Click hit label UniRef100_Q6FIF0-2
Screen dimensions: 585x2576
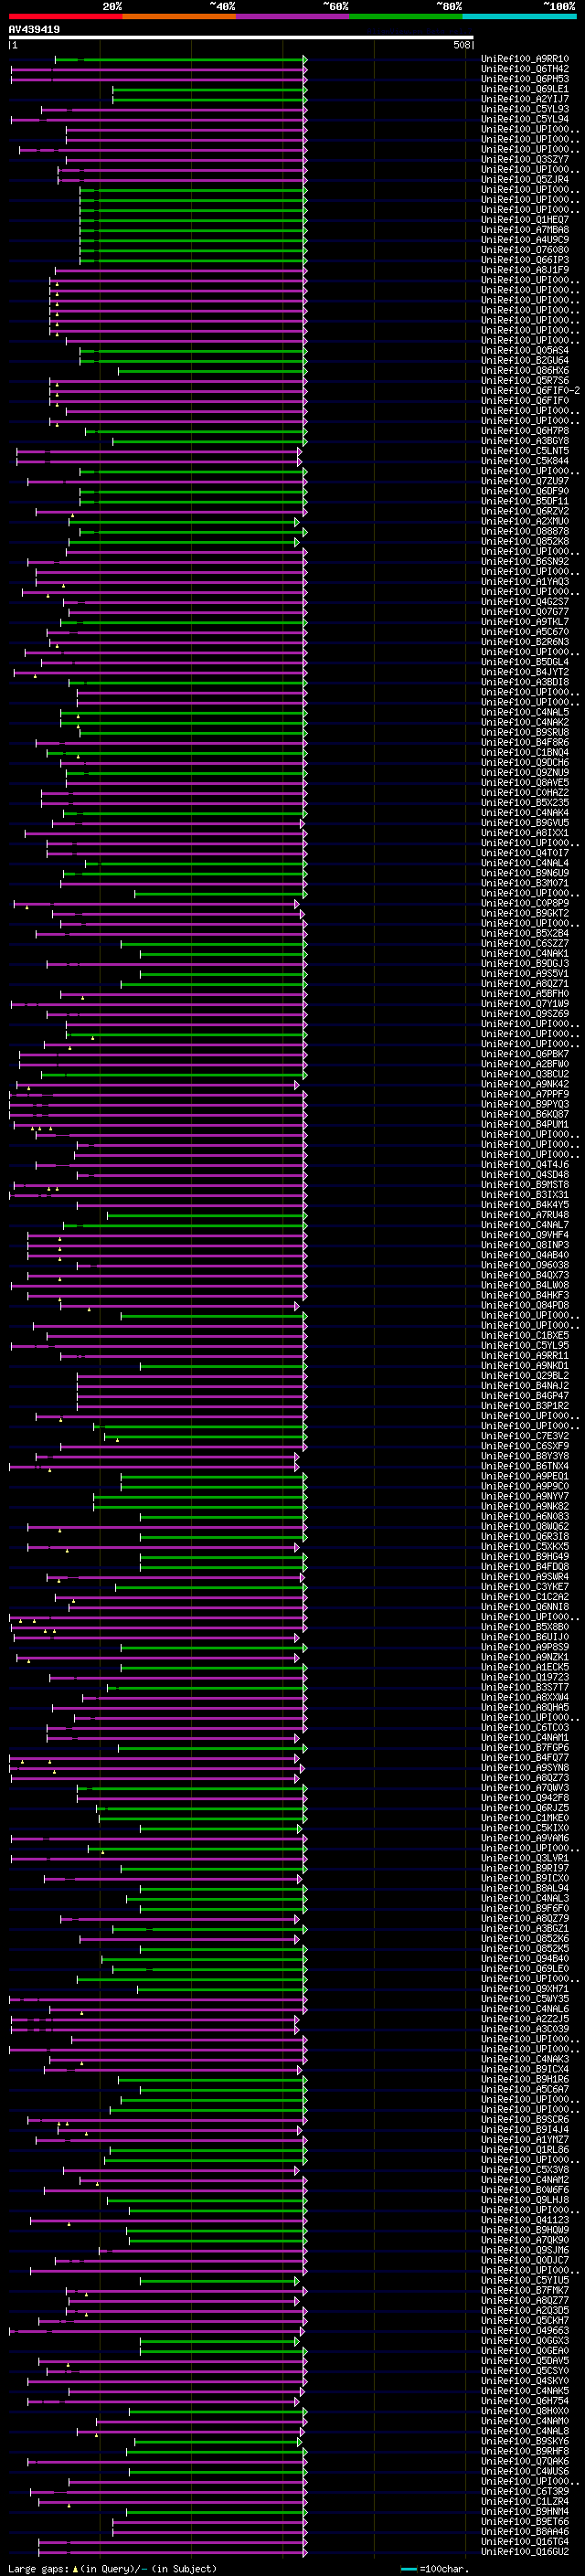pos(530,391)
